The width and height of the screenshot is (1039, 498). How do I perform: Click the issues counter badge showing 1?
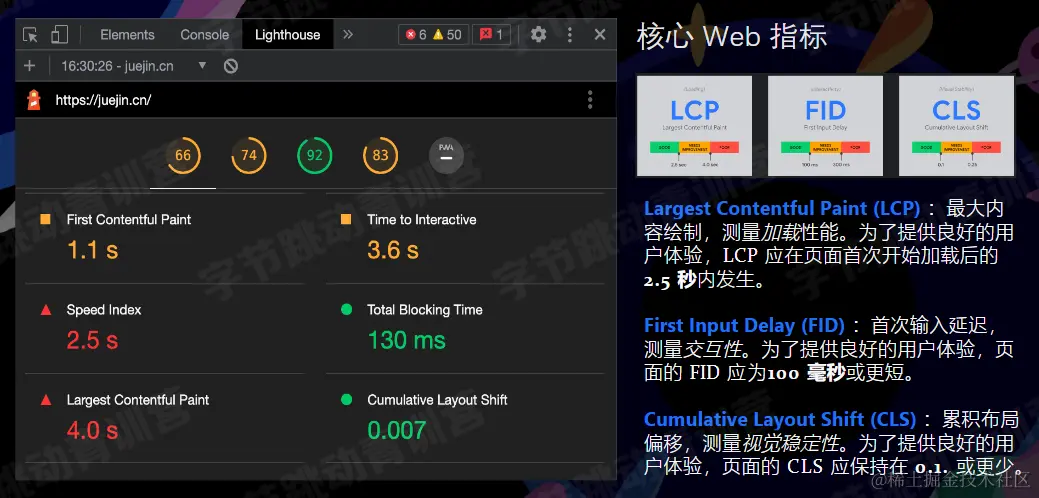[491, 34]
